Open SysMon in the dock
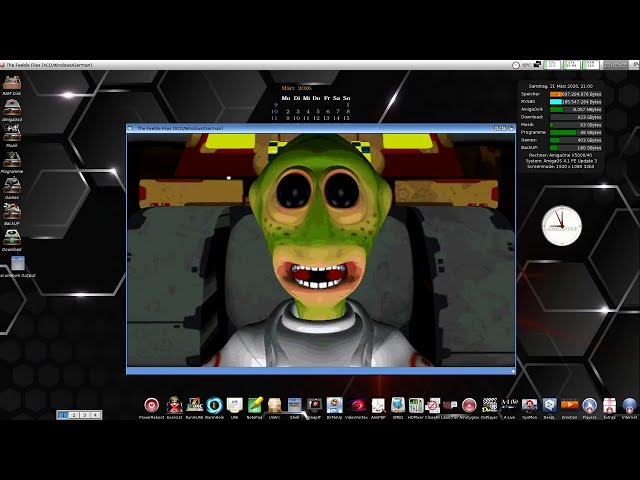The height and width of the screenshot is (480, 640). pos(529,405)
